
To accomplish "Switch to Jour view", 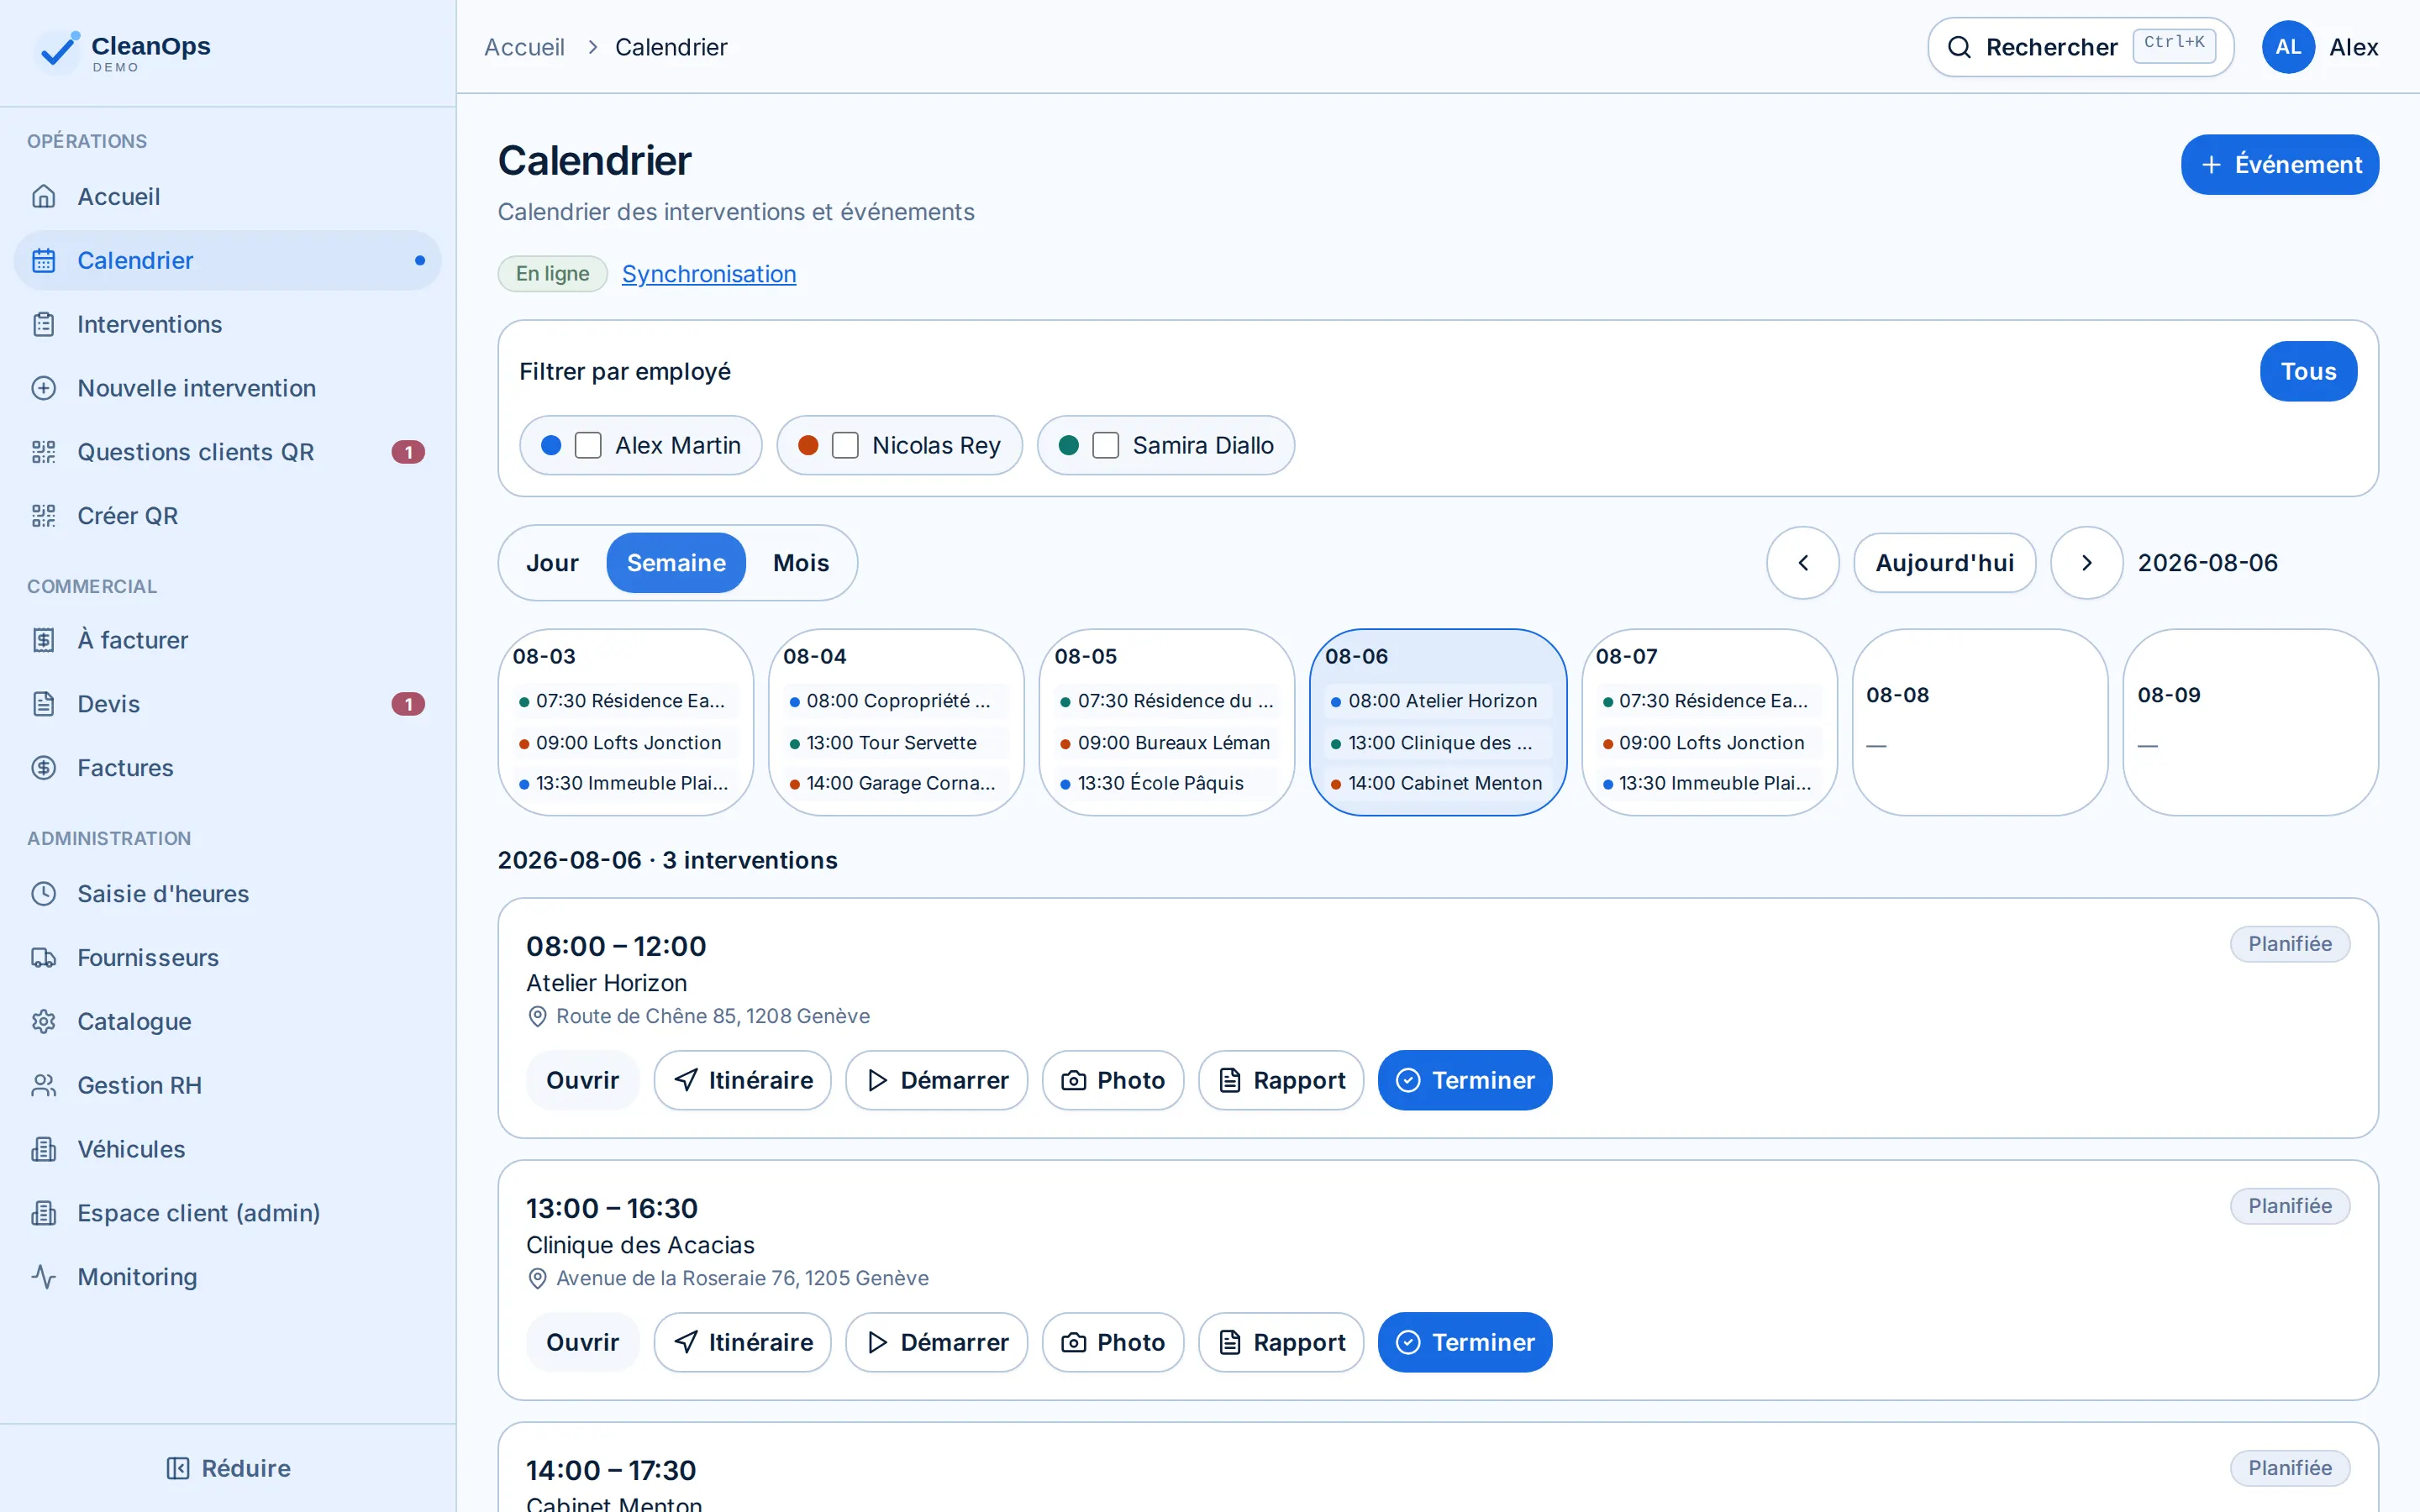I will coord(552,564).
